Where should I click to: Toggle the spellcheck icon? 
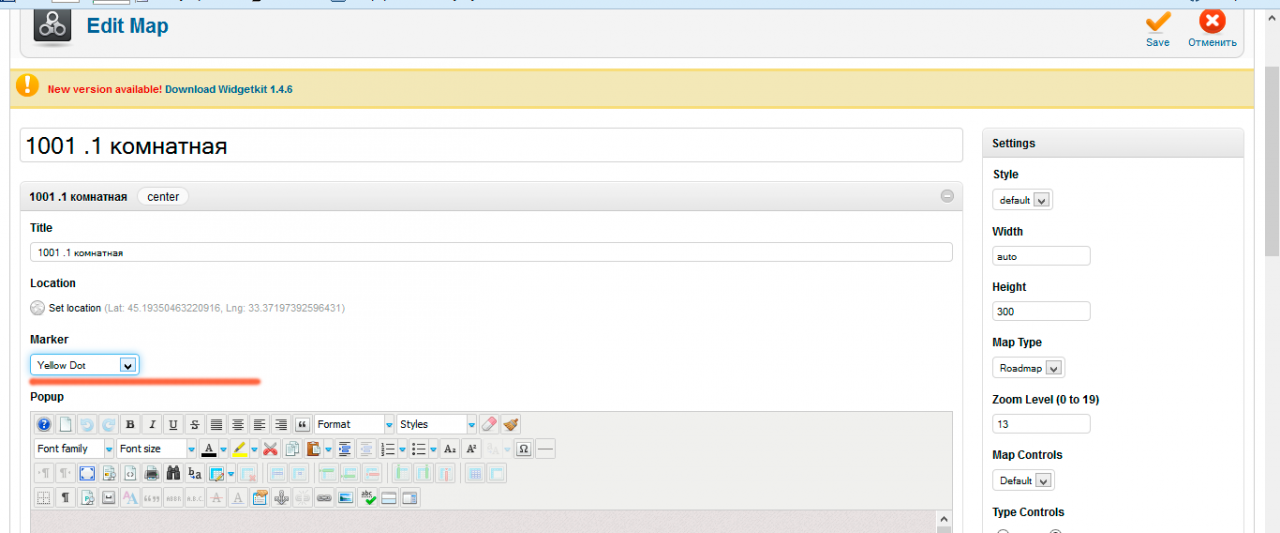click(x=368, y=497)
